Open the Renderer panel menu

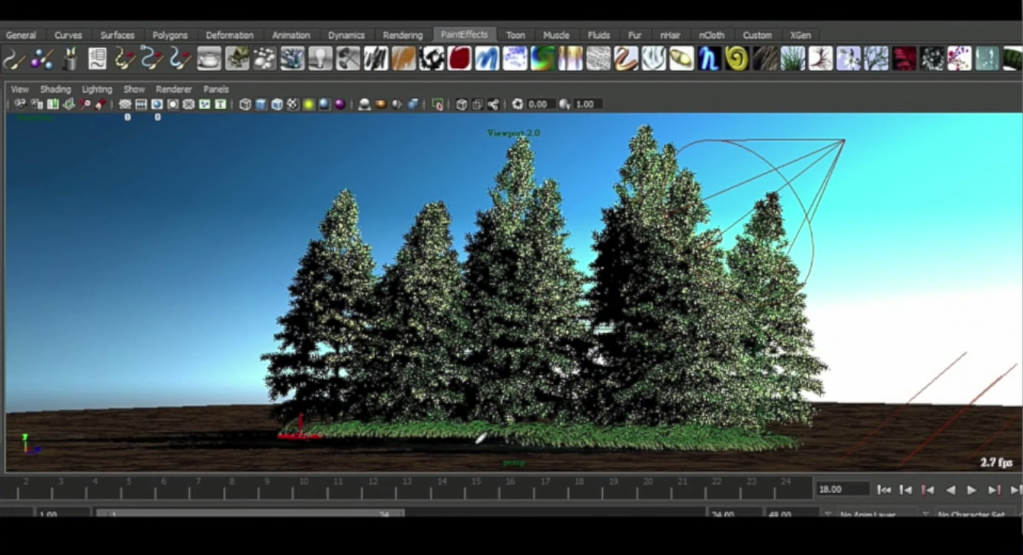point(173,89)
